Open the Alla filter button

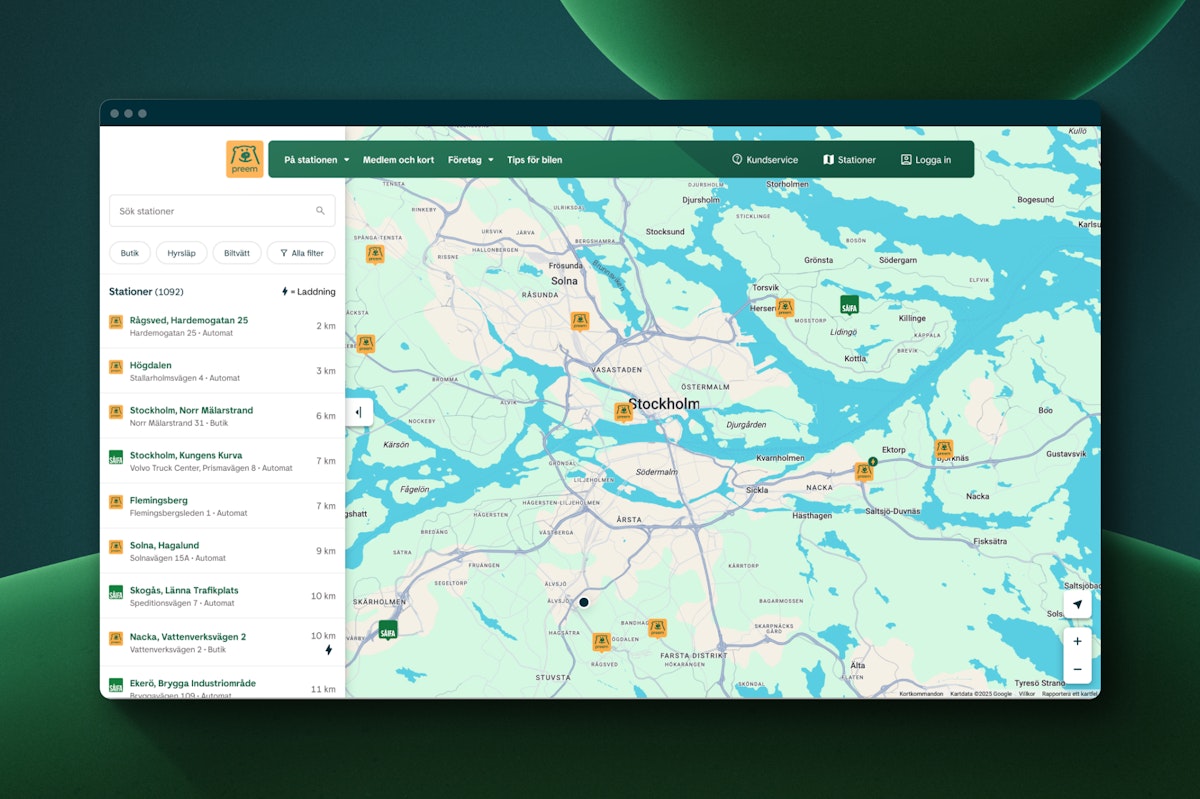coord(301,253)
